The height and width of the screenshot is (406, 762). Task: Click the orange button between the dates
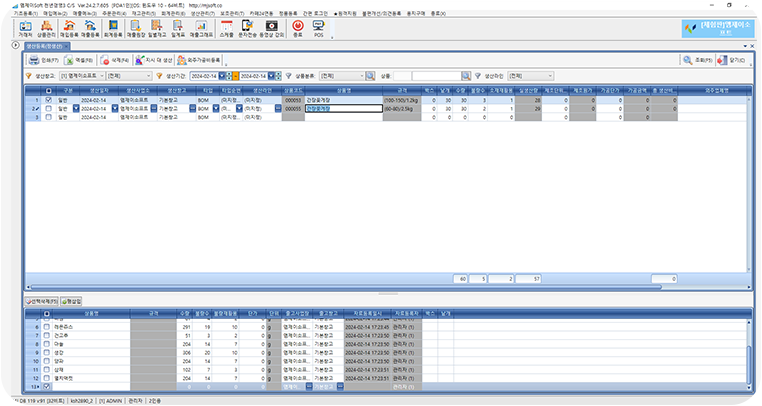(x=235, y=76)
